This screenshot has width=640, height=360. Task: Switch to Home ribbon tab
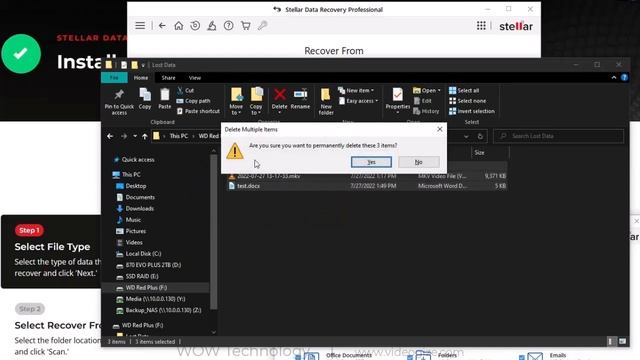tap(141, 78)
